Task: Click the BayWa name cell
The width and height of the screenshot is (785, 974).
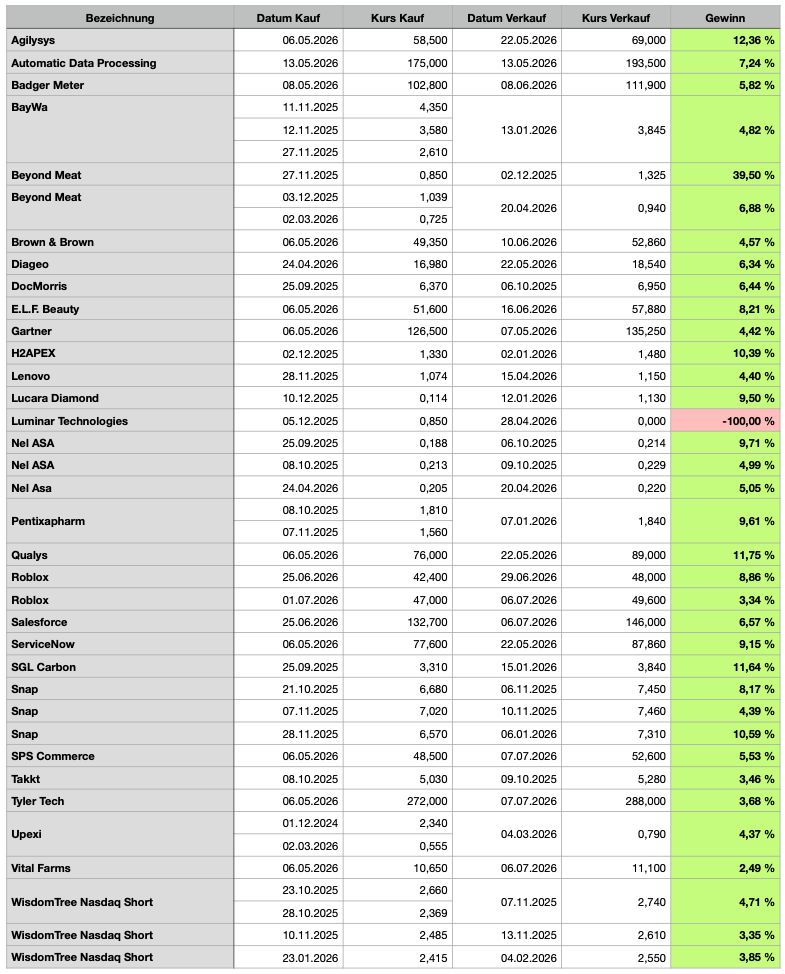Action: click(x=120, y=129)
